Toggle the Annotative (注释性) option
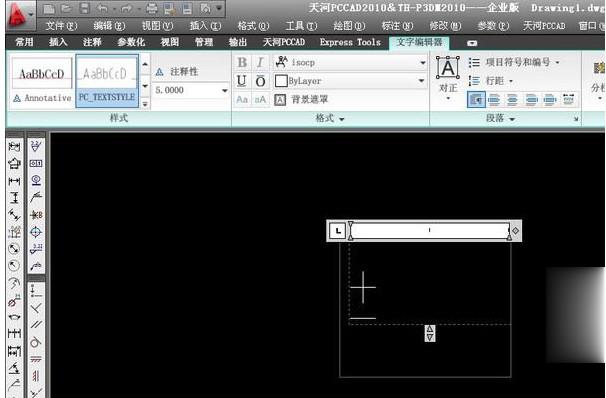Viewport: 606px width, 398px height. 177,71
